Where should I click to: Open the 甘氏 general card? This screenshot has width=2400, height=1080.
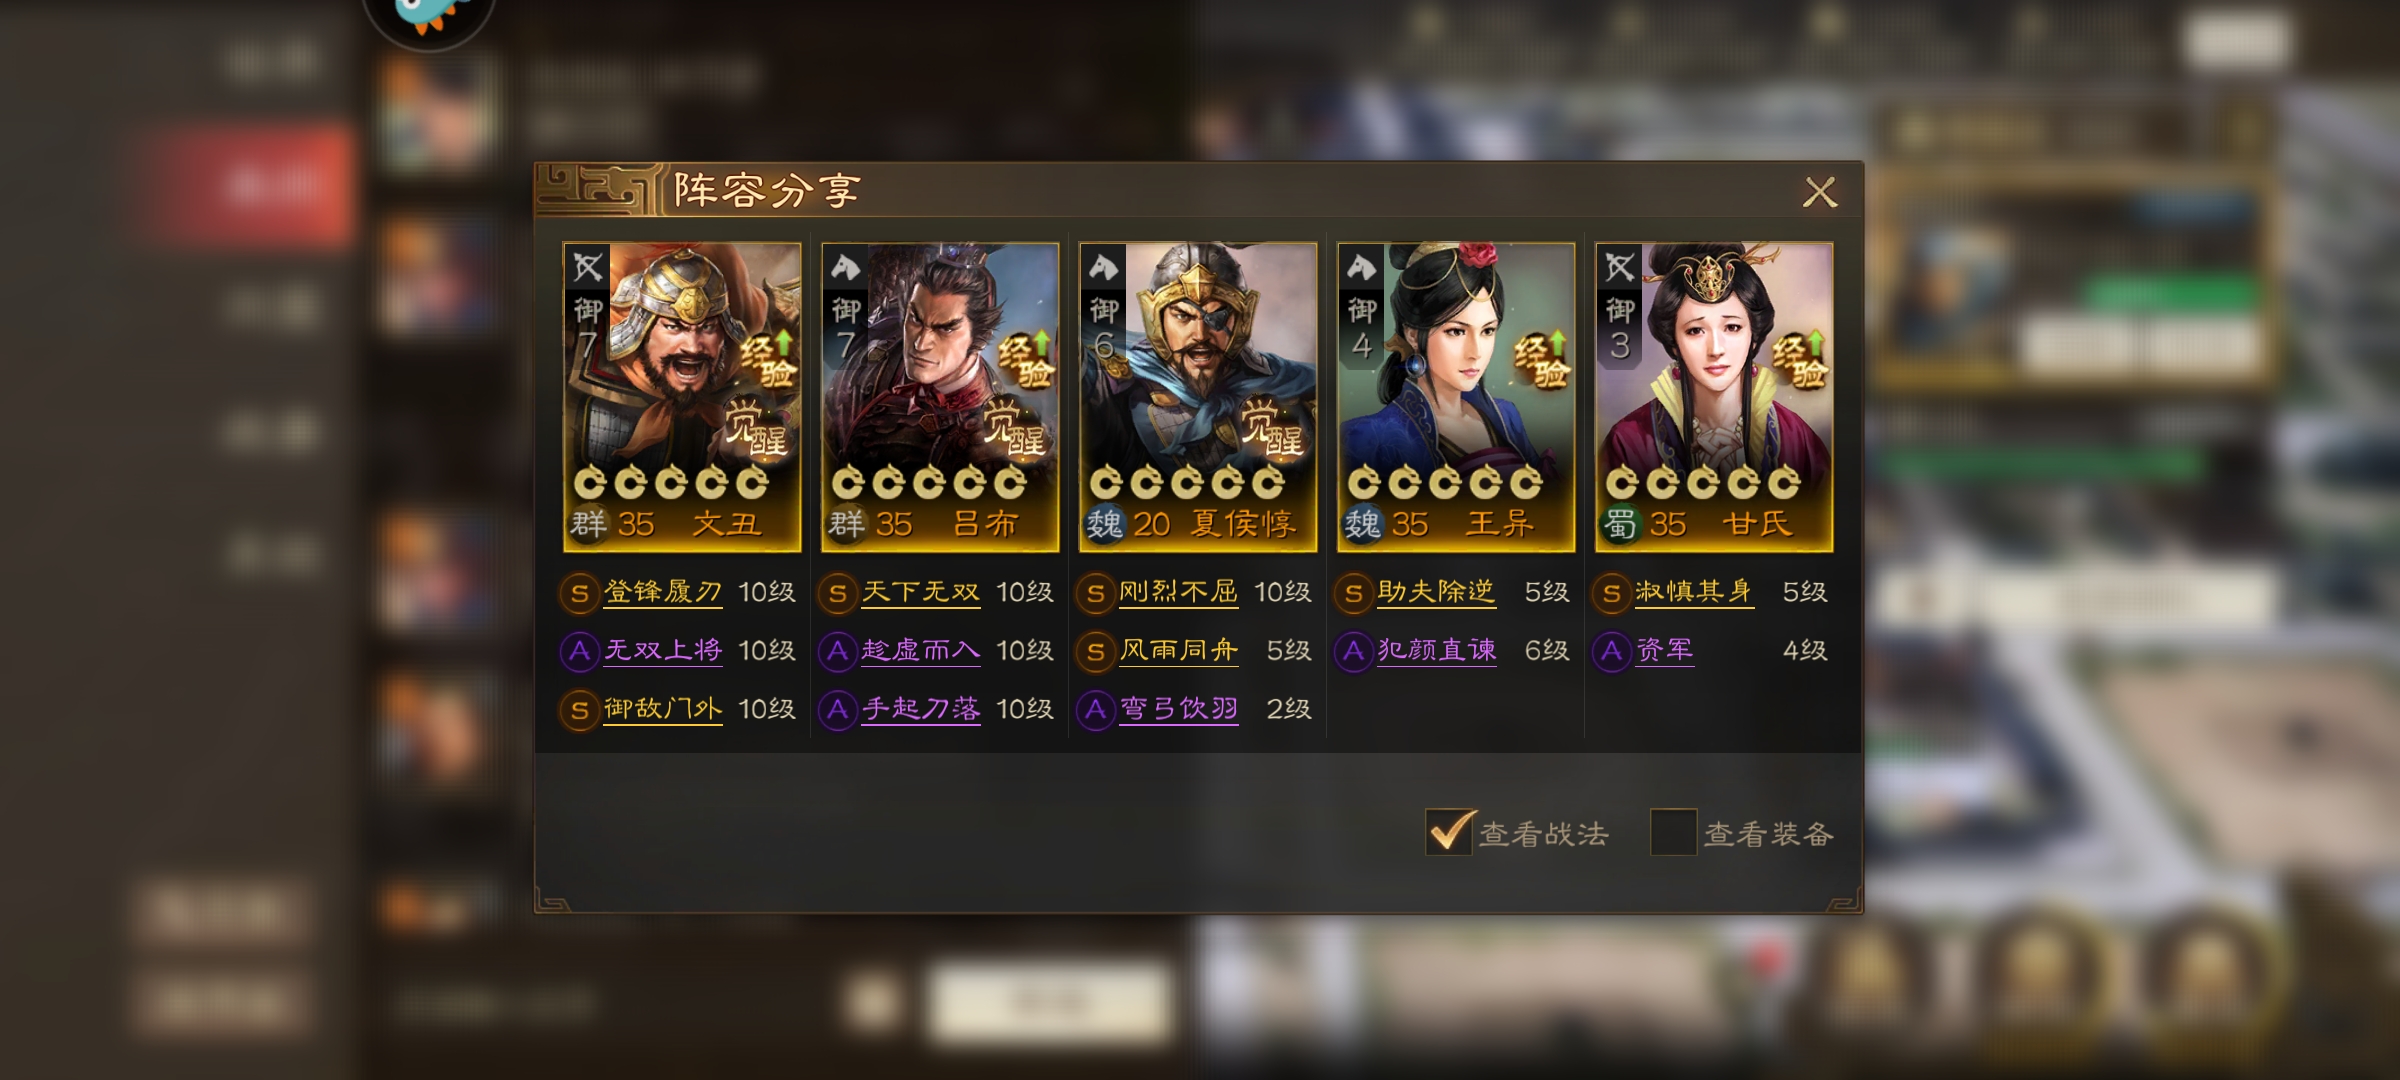1714,397
